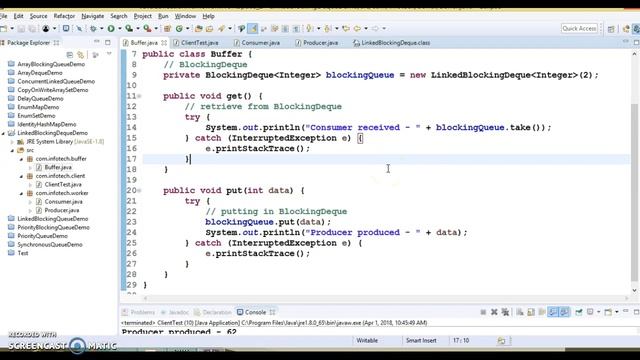
Task: Select Consumer.java in Package Explorer
Action: (x=63, y=202)
